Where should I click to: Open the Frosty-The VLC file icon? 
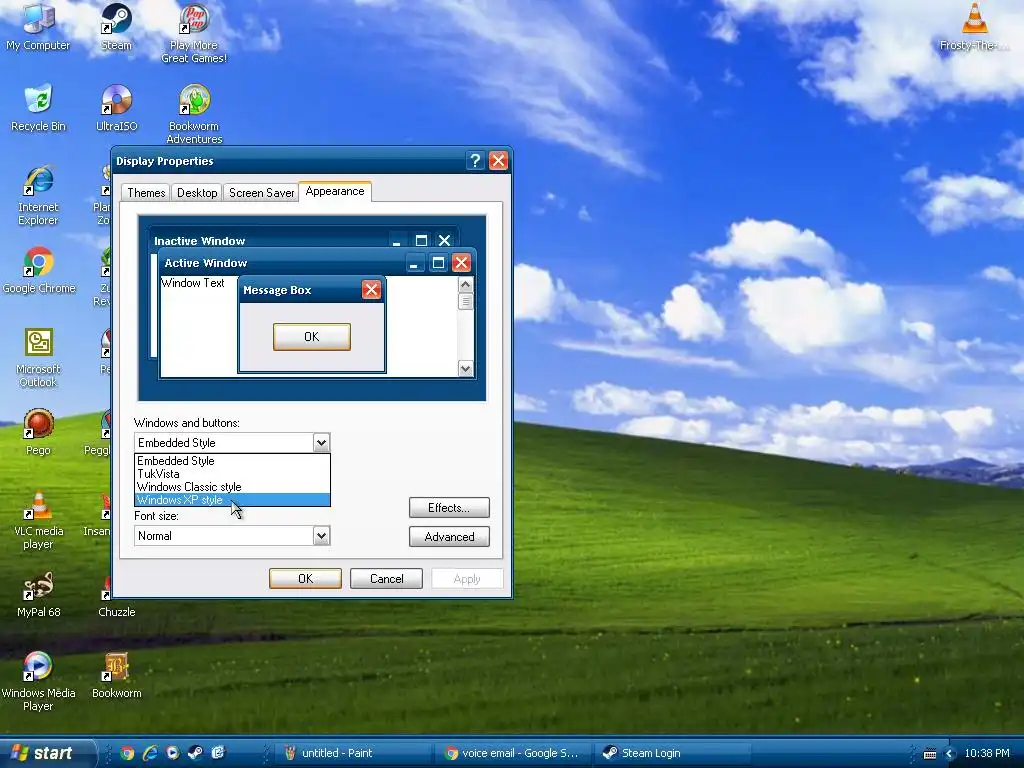point(974,26)
